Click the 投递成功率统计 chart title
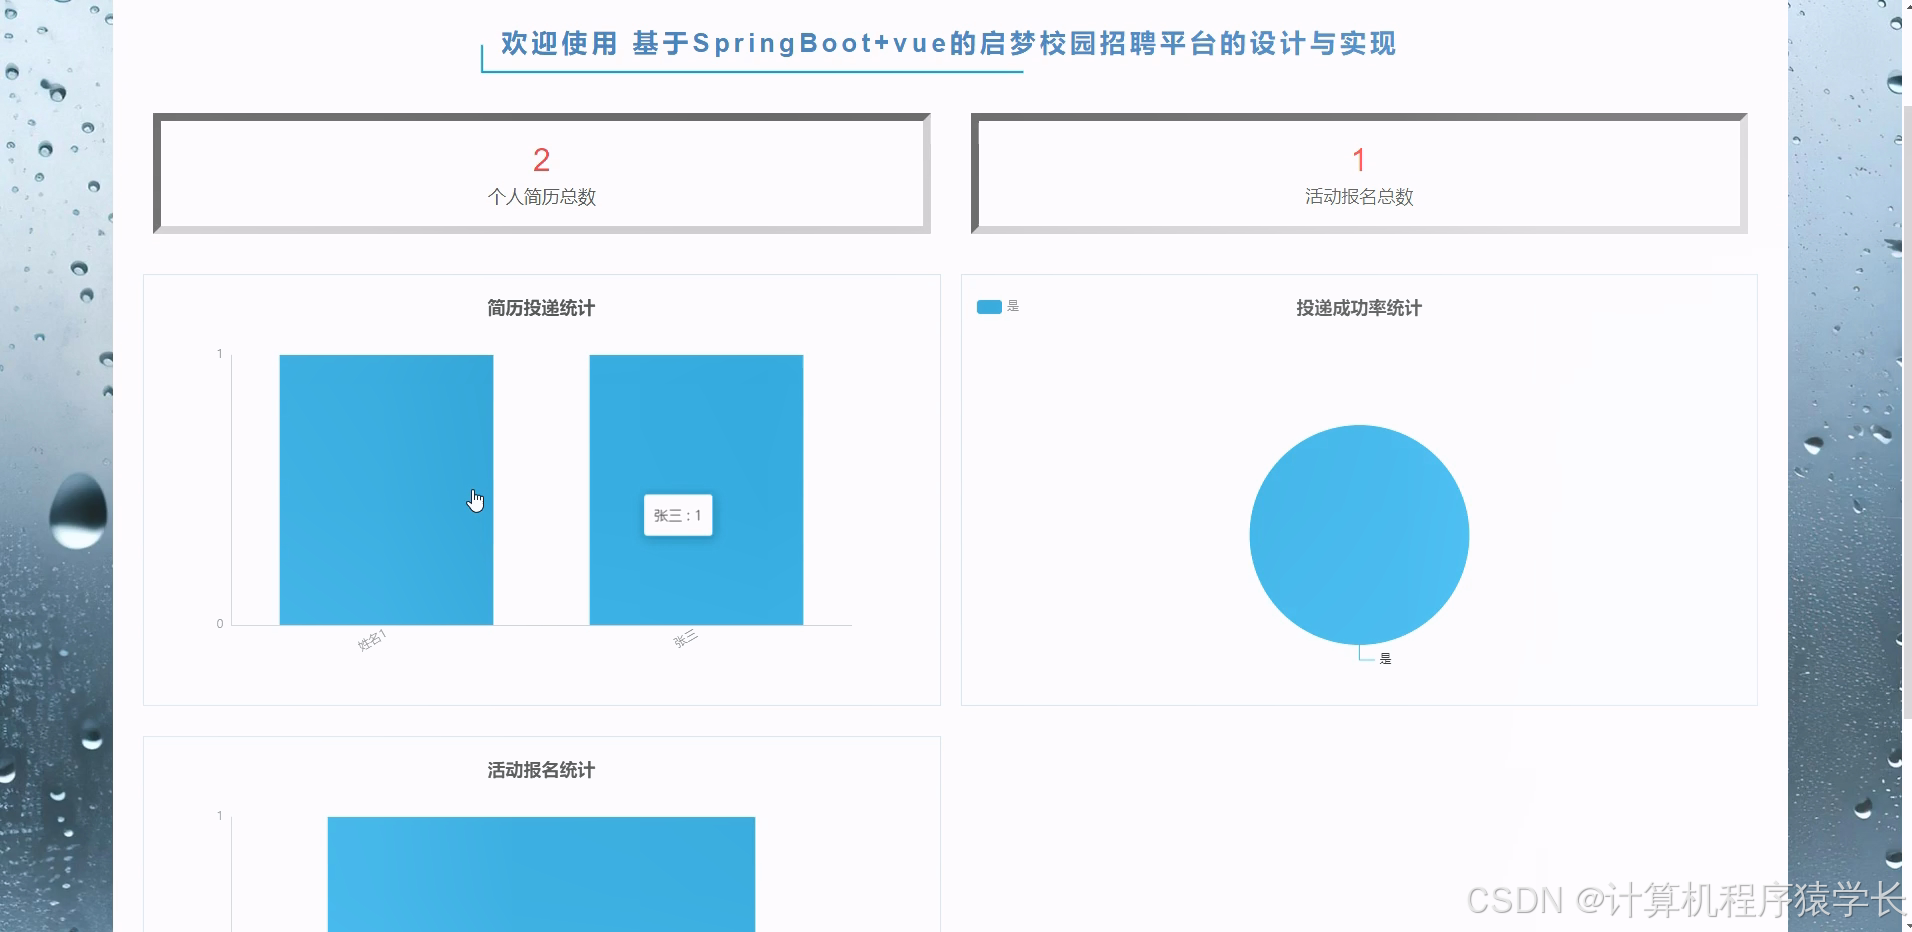Image resolution: width=1912 pixels, height=932 pixels. 1358,308
